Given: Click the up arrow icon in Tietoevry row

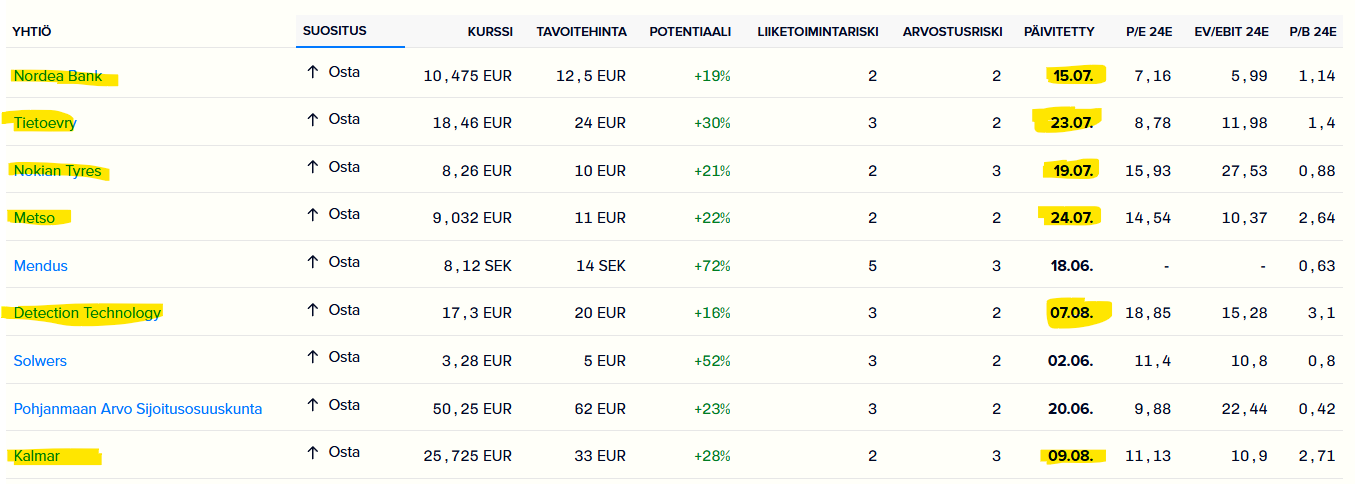Looking at the screenshot, I should tap(312, 120).
